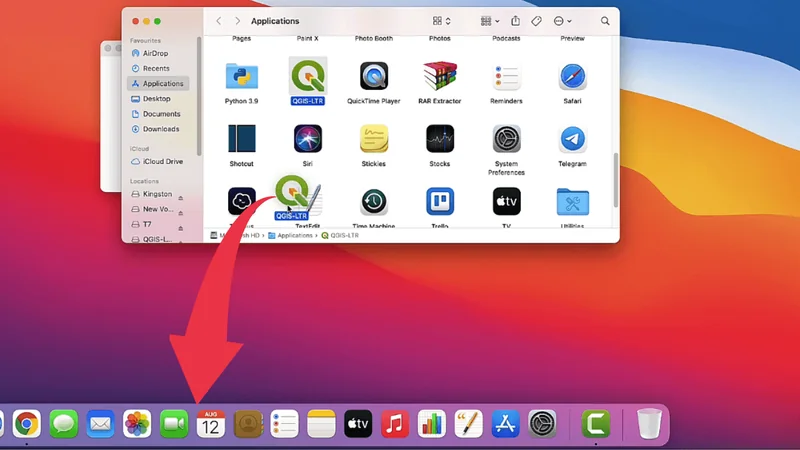Open the Telegram app icon
The height and width of the screenshot is (450, 800).
point(572,139)
